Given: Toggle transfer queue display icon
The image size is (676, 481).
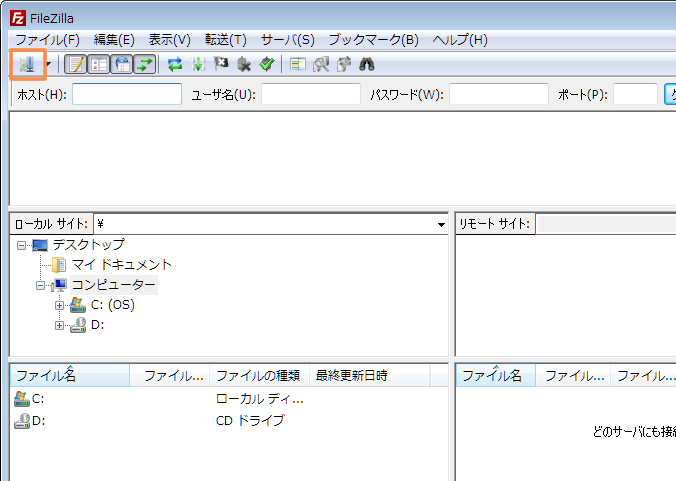Looking at the screenshot, I should click(145, 65).
